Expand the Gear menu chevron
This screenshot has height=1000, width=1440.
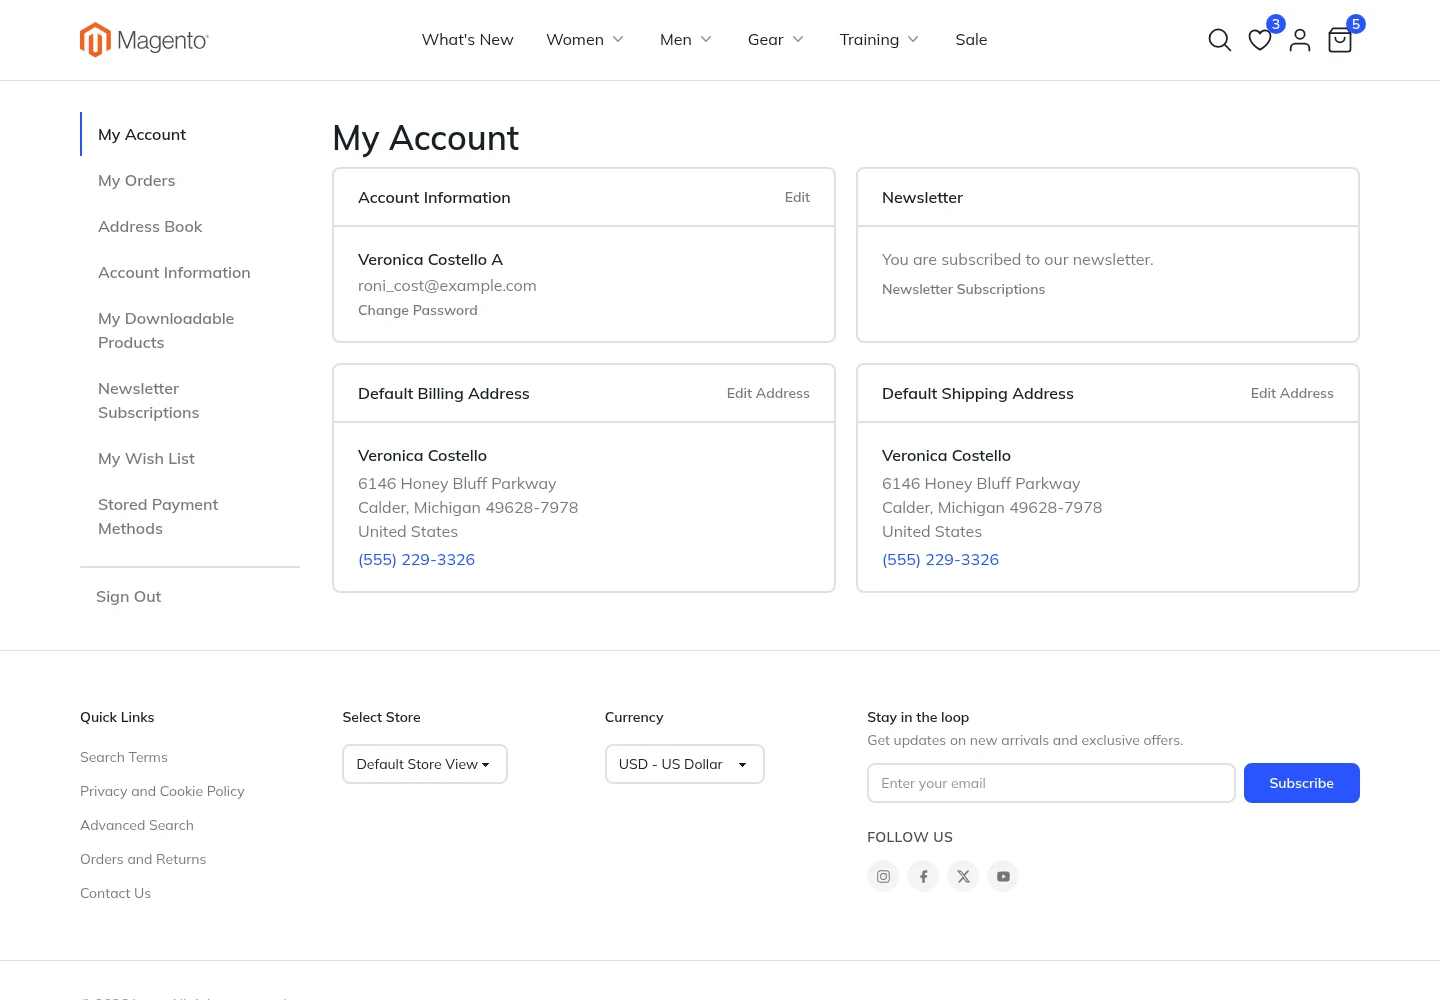coord(798,40)
